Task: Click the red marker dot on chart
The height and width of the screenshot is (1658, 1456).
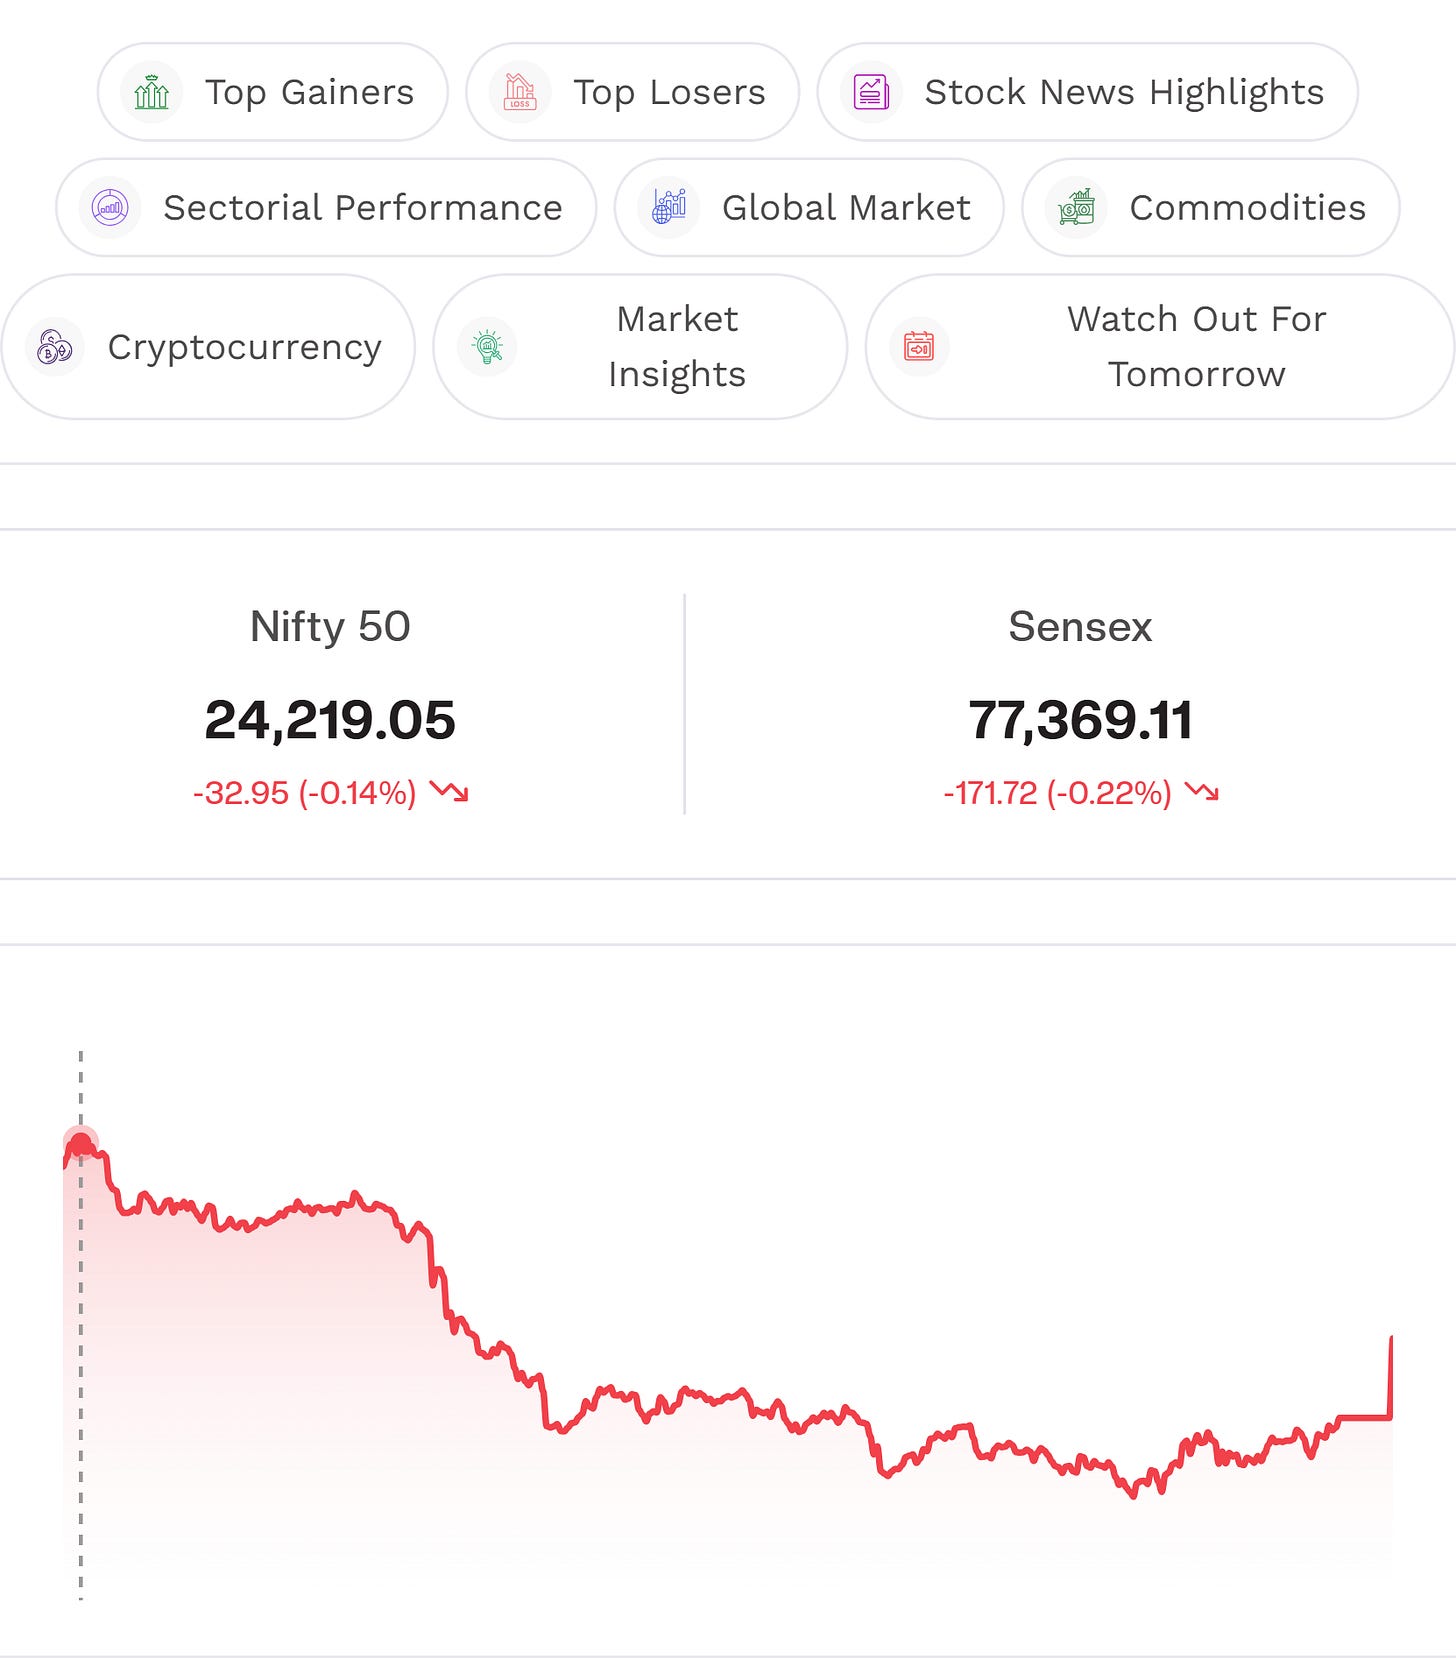Action: 81,1143
